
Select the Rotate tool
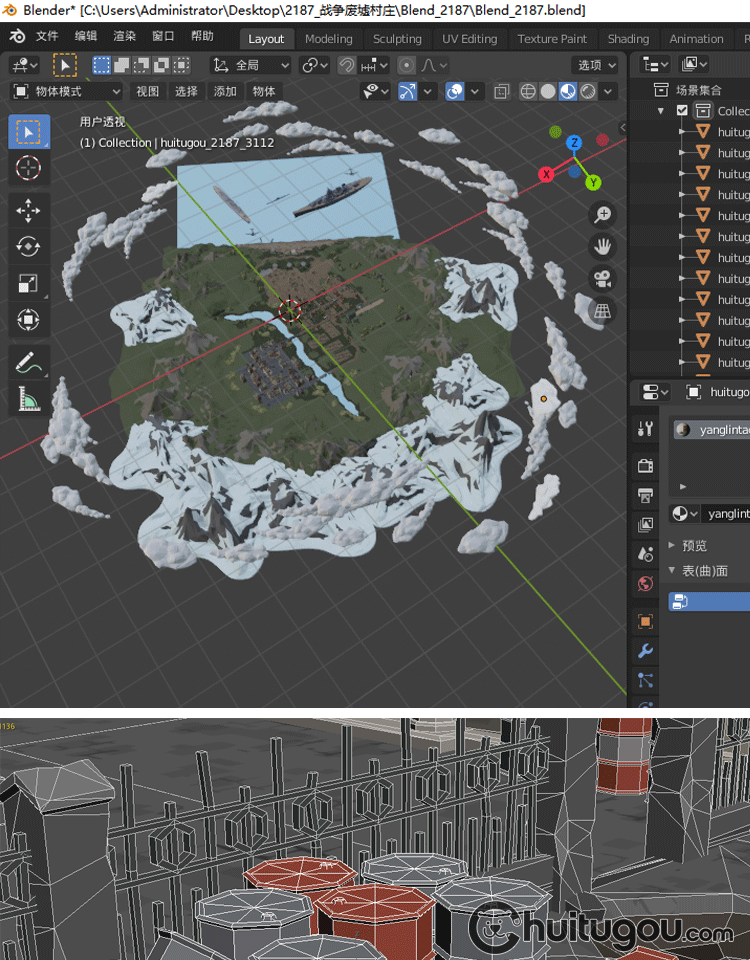(x=28, y=246)
